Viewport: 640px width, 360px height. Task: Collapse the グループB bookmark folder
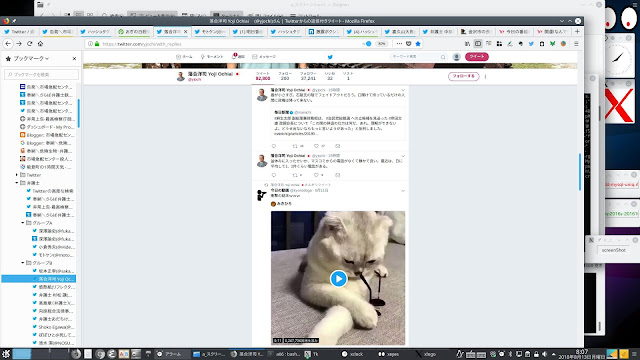pyautogui.click(x=22, y=263)
